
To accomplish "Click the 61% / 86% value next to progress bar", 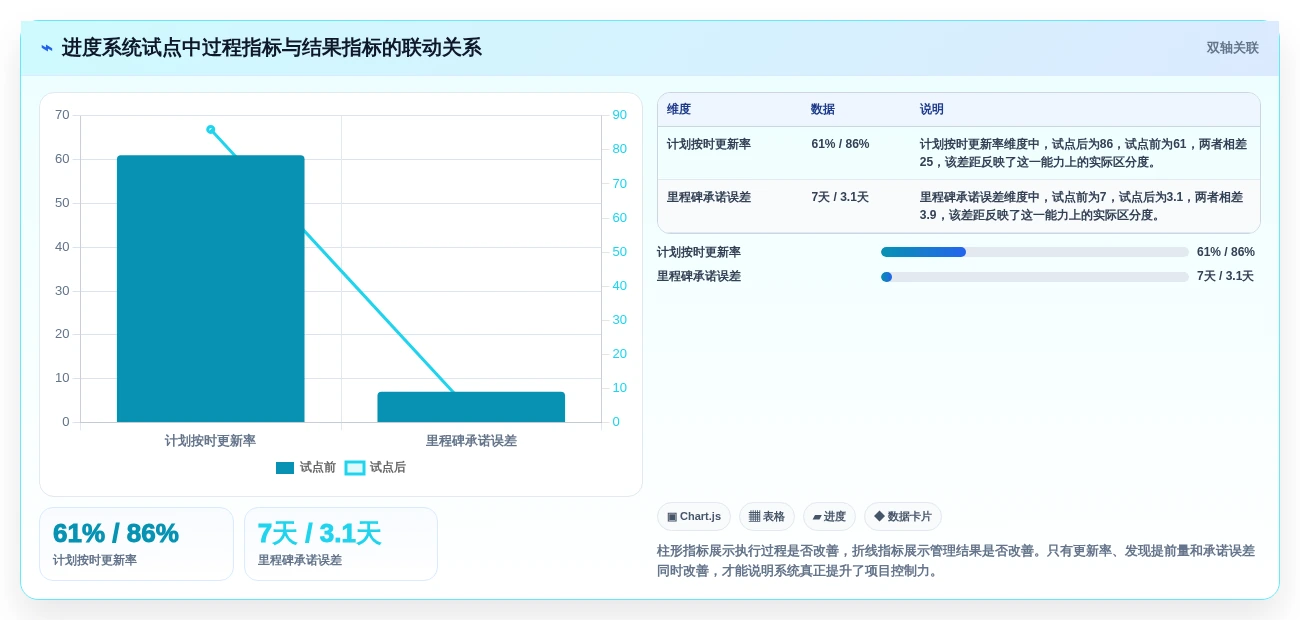I will tap(1226, 252).
